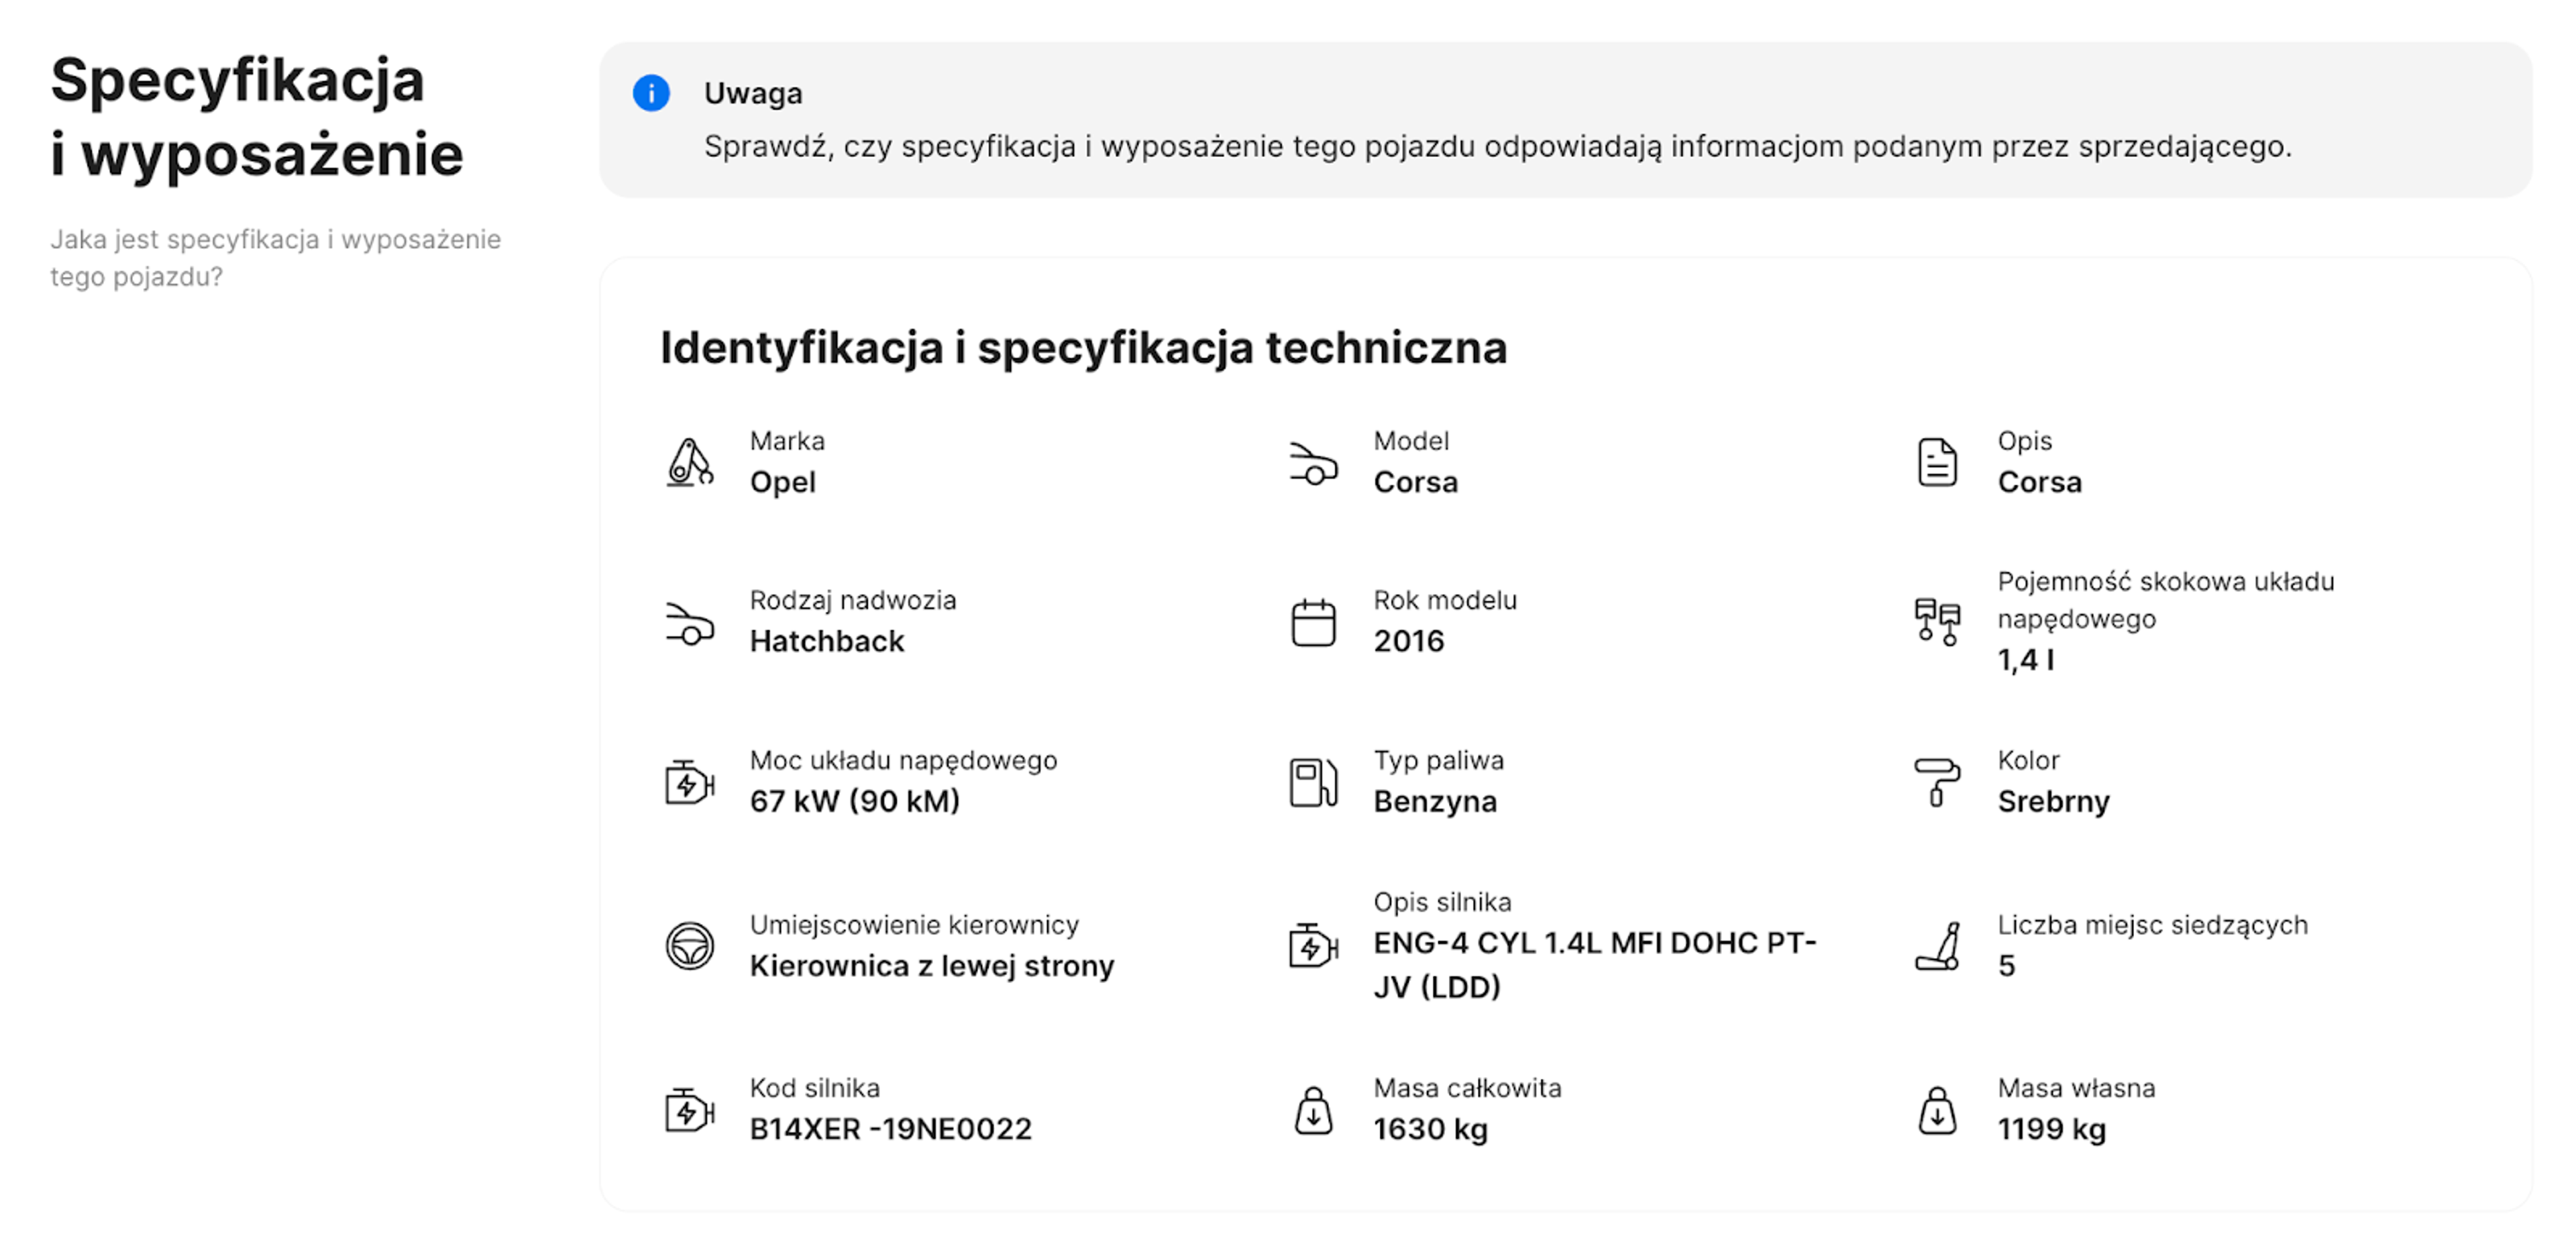Click the label 'Liczba miejsc siedzących'
This screenshot has width=2576, height=1240.
click(2152, 925)
